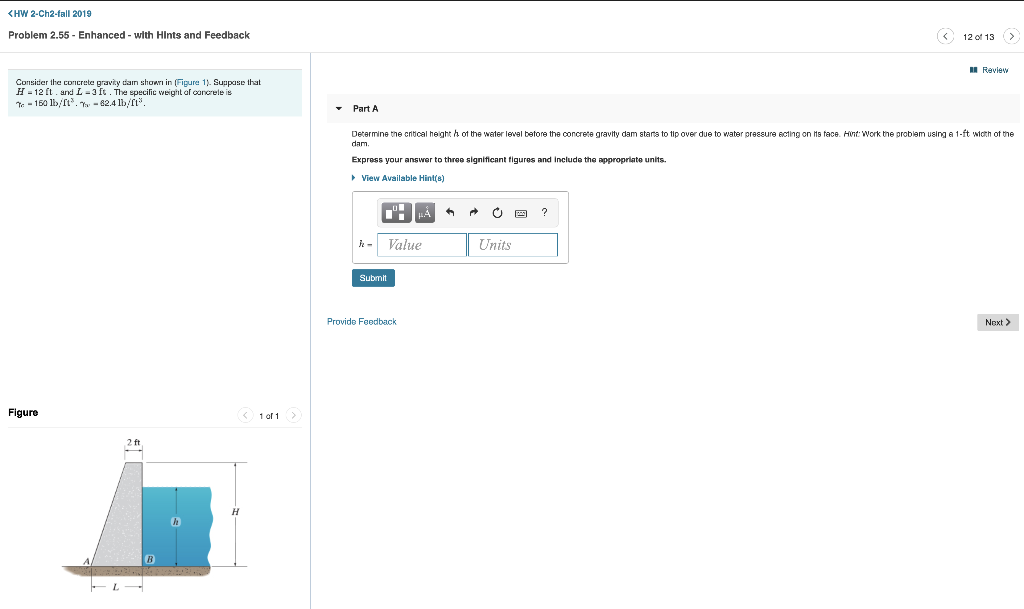This screenshot has height=609, width=1024.
Task: Select the dam figure image
Action: 155,514
